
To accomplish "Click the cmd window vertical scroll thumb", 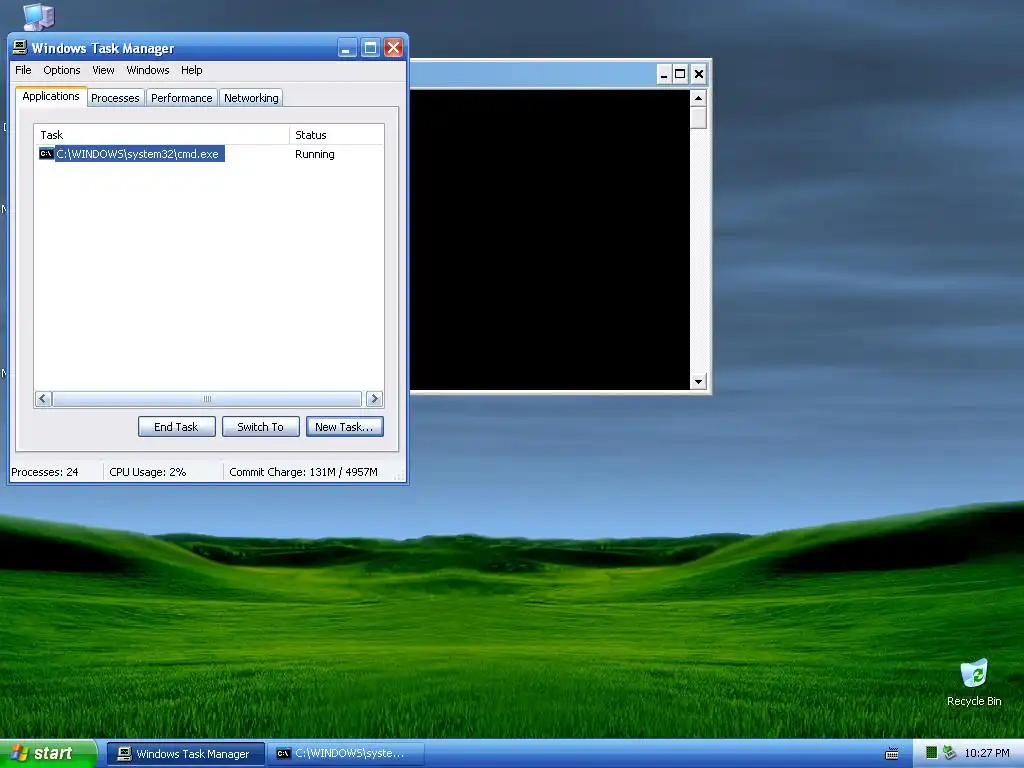I will pyautogui.click(x=698, y=118).
